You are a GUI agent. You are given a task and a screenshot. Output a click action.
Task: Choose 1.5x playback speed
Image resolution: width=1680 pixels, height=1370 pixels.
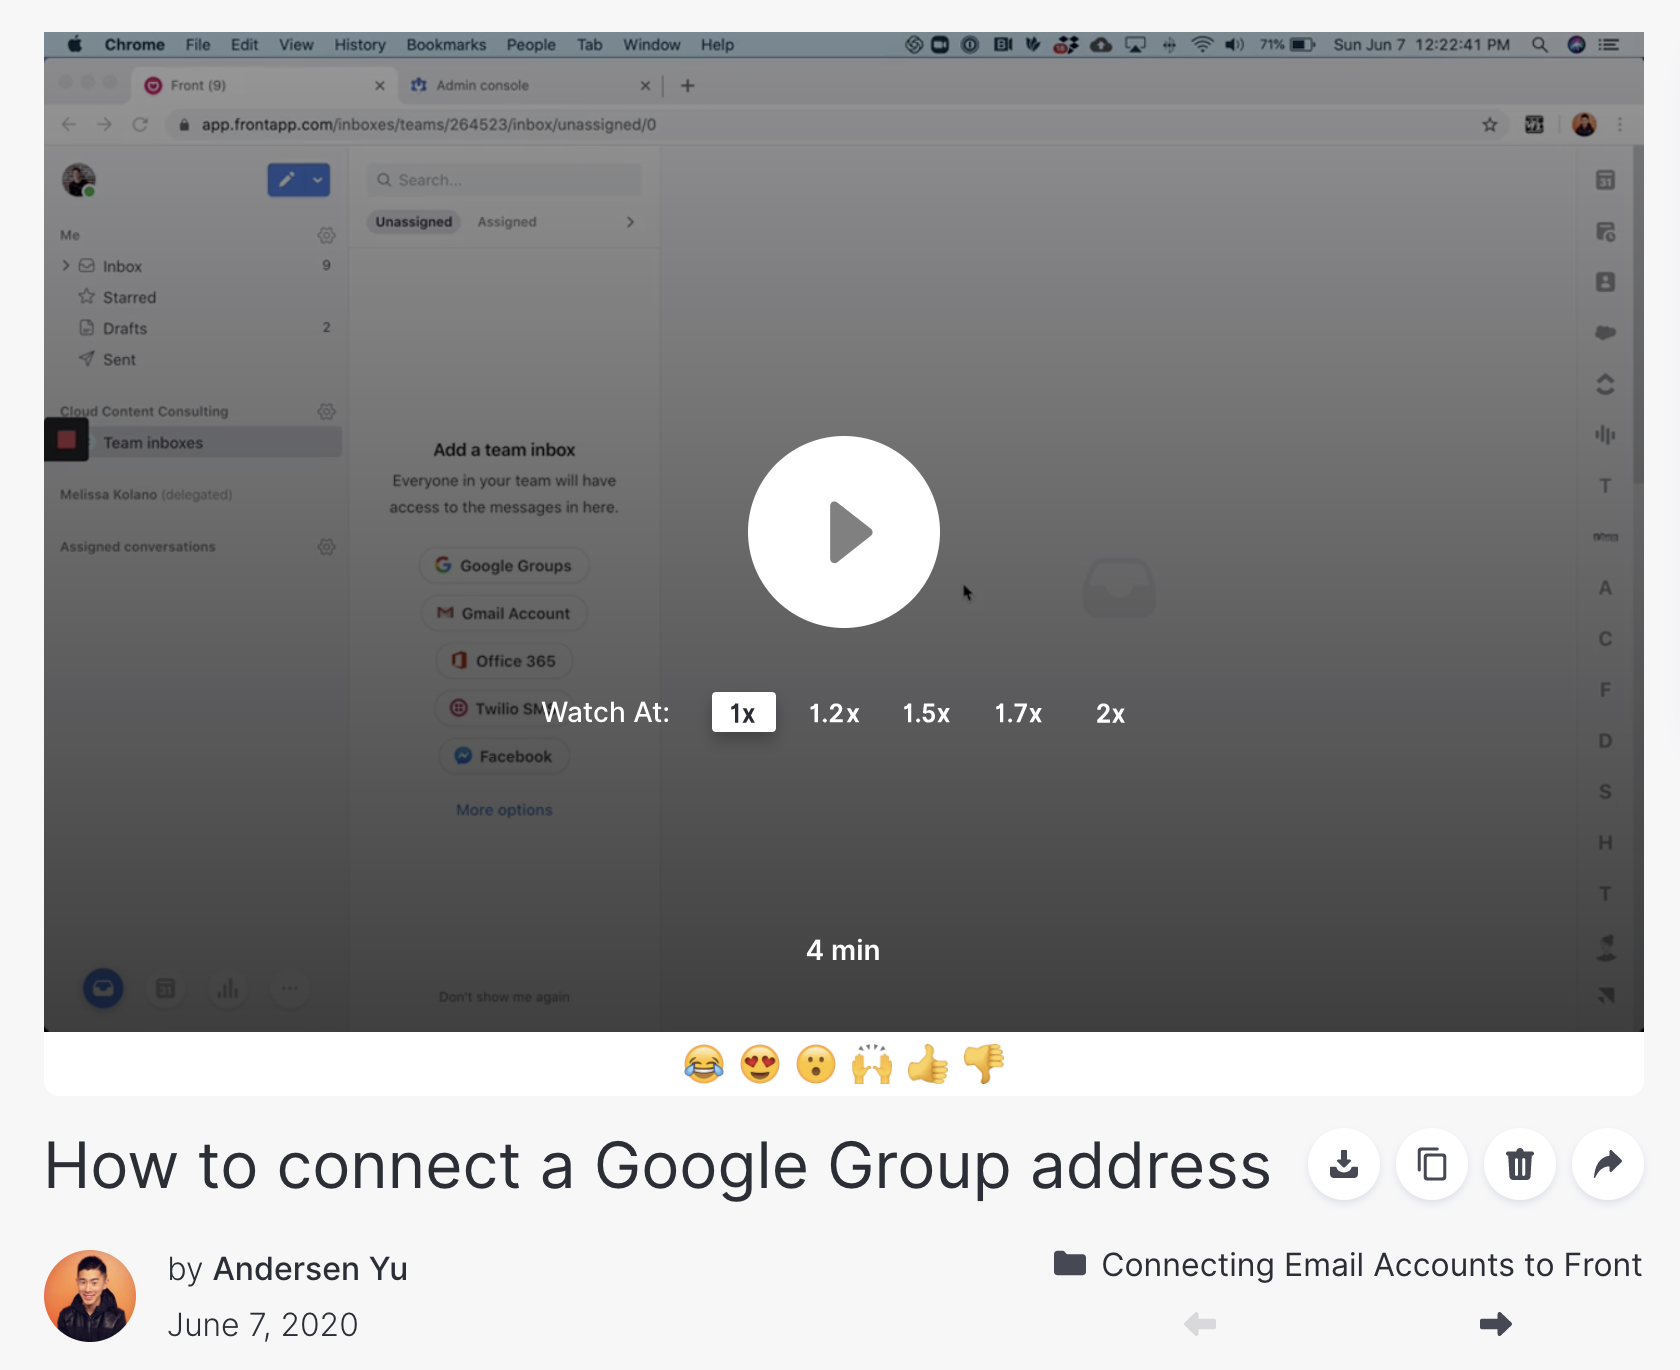[x=926, y=713]
